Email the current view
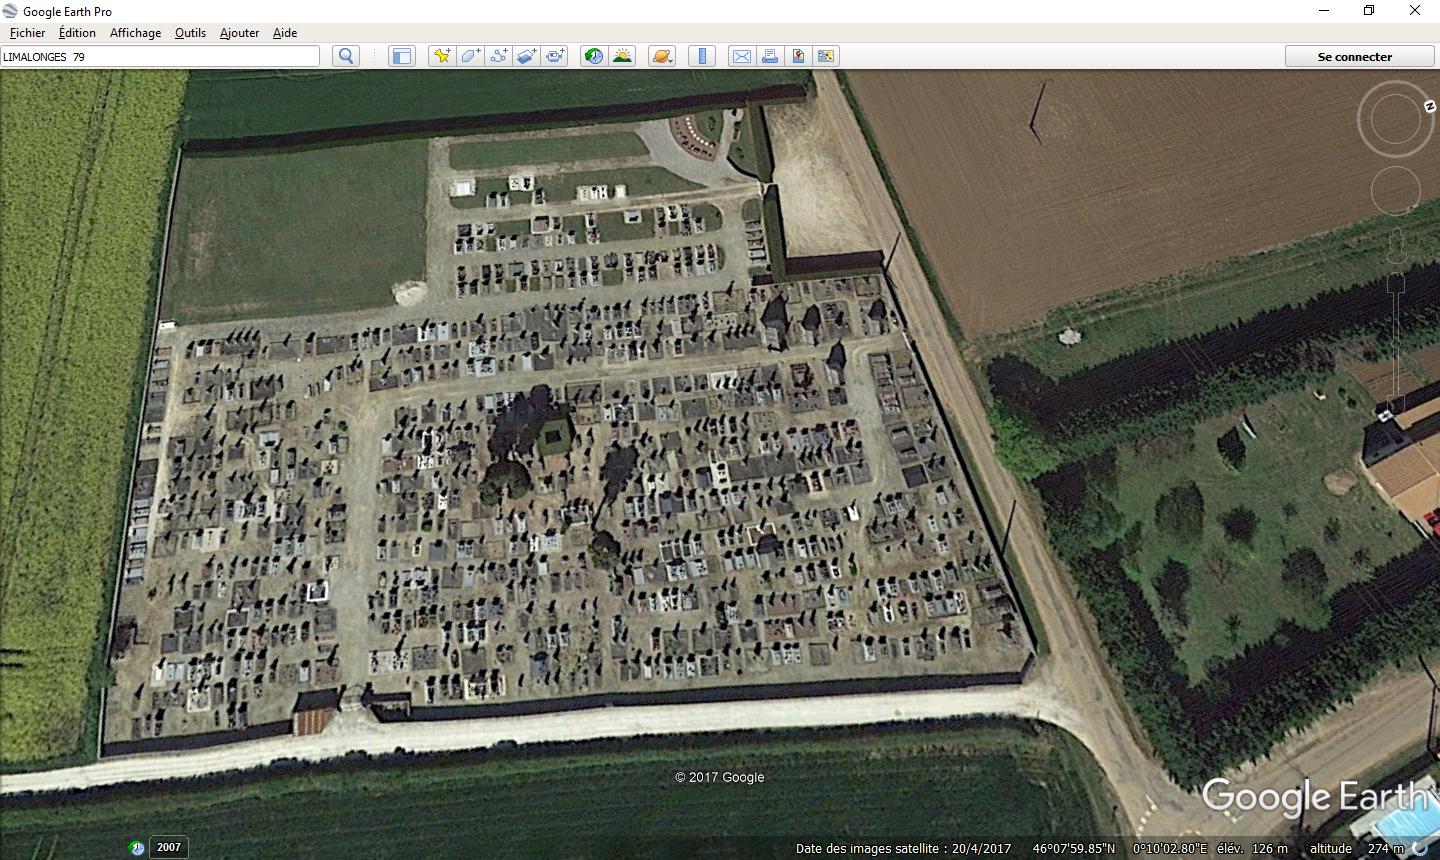 742,56
